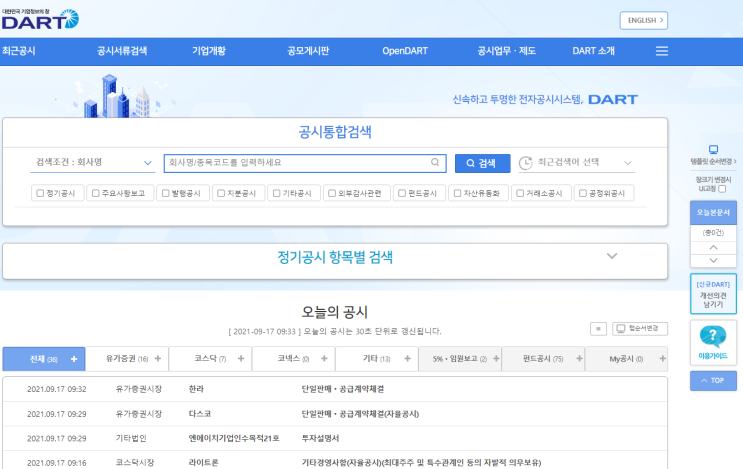Open 엔에이치기업인수목적21호 company link
743x469 pixels.
pyautogui.click(x=234, y=438)
